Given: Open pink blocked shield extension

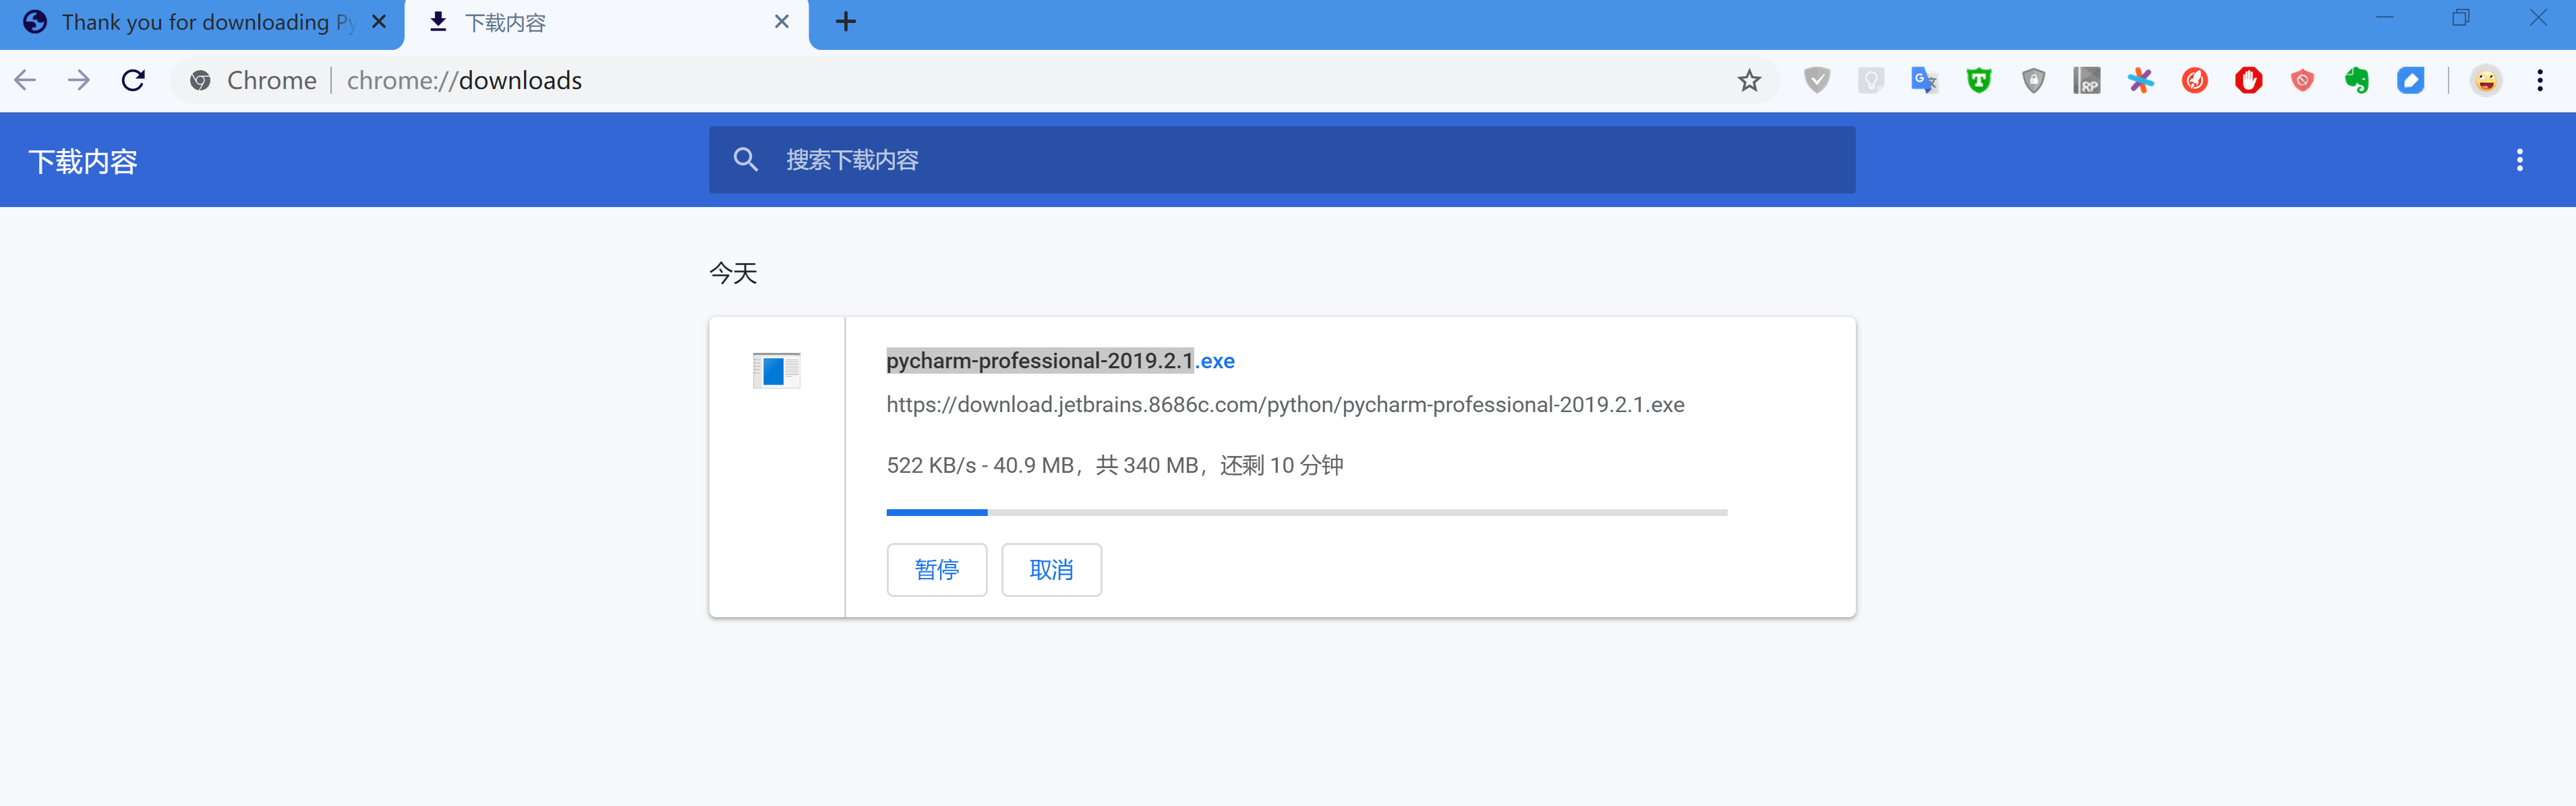Looking at the screenshot, I should click(2303, 80).
